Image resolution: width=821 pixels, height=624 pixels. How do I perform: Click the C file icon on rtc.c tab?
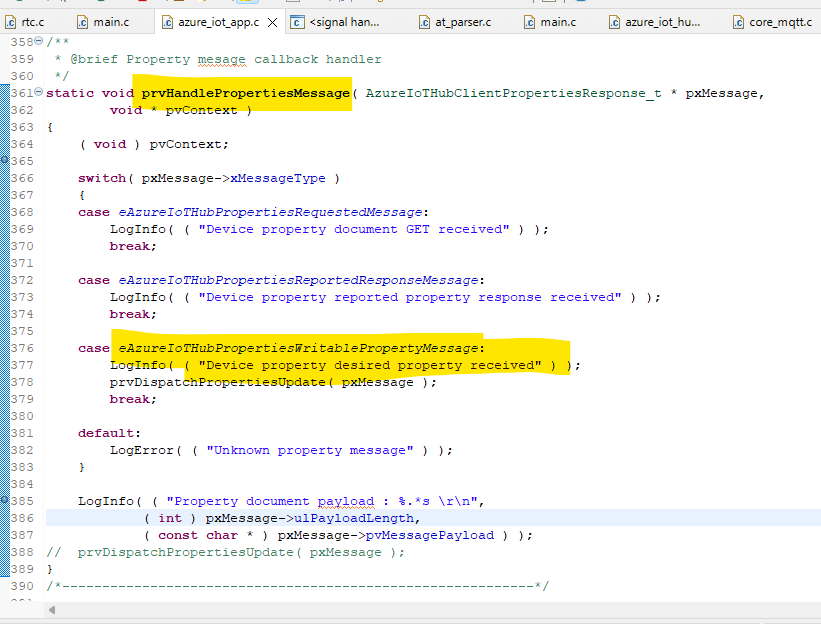click(10, 19)
